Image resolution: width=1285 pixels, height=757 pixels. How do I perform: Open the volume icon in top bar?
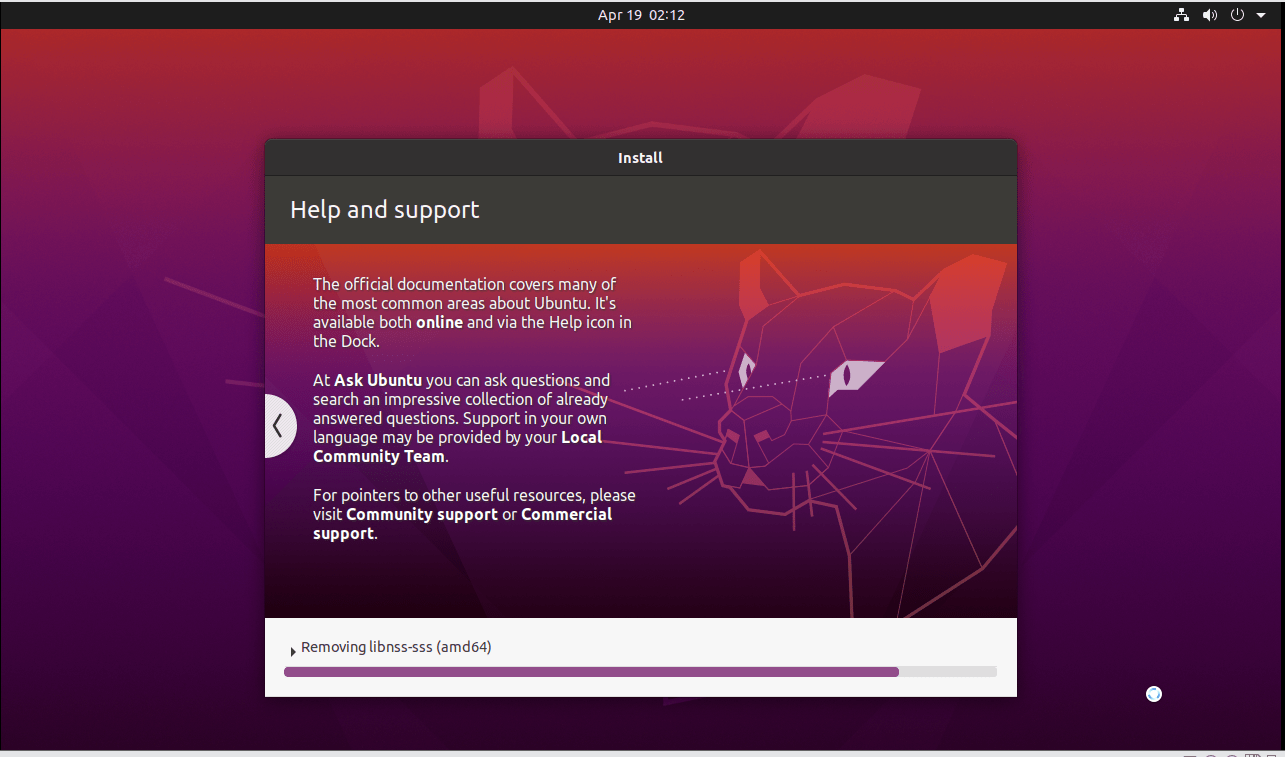tap(1209, 15)
